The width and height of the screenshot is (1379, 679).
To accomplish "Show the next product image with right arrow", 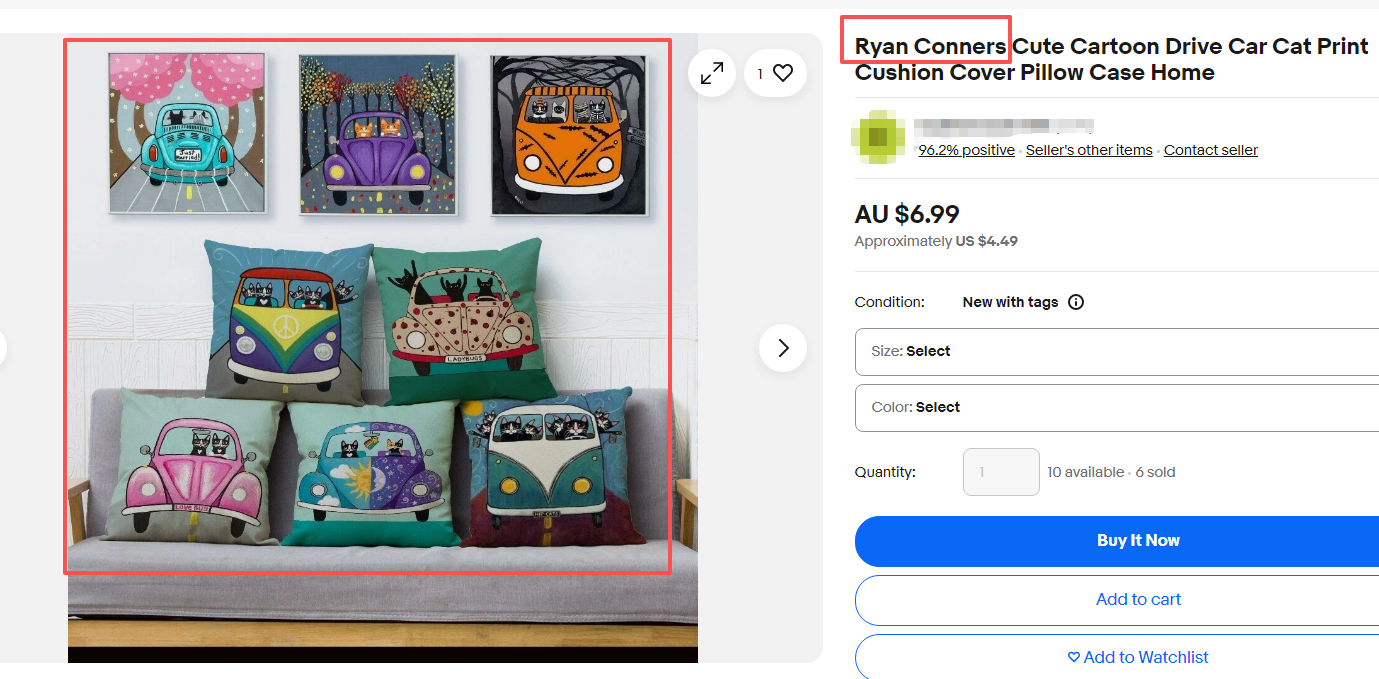I will [x=783, y=348].
